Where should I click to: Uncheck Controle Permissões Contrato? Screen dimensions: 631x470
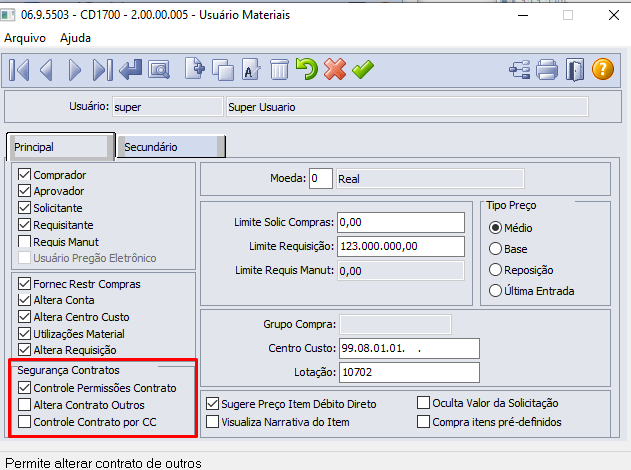(x=25, y=388)
